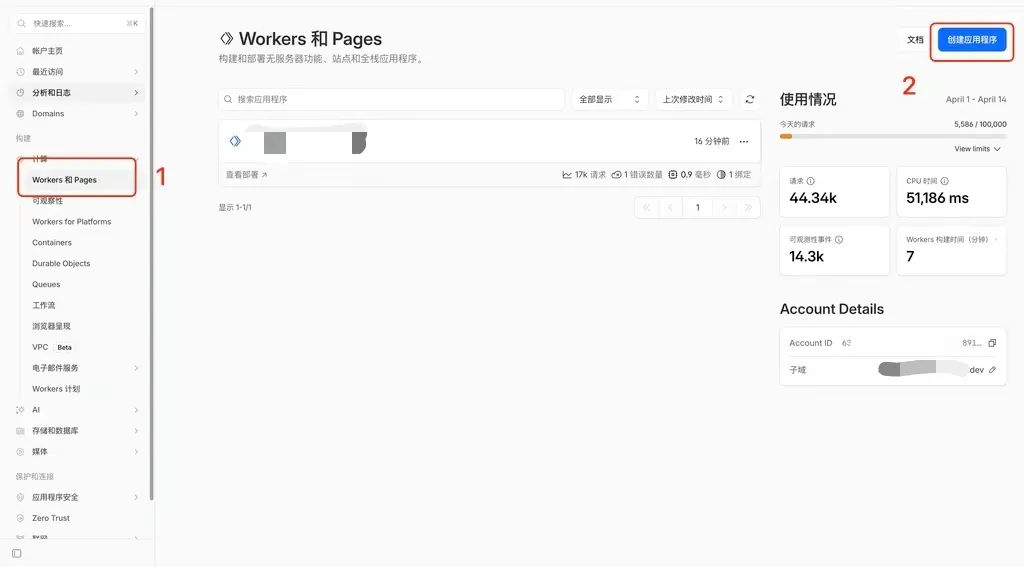Click the 51,186 ms value
1024x567 pixels.
pos(937,199)
